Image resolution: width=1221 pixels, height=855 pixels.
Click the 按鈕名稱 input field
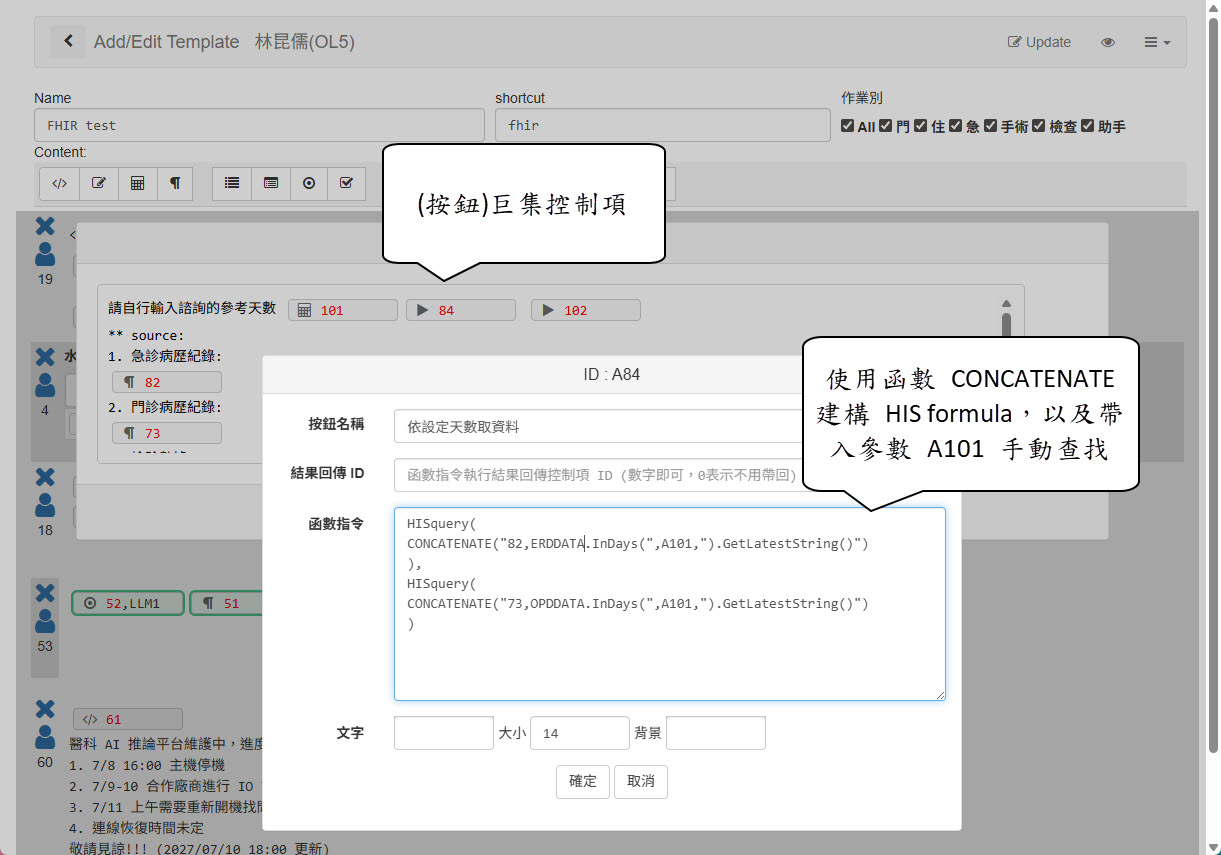tap(598, 426)
